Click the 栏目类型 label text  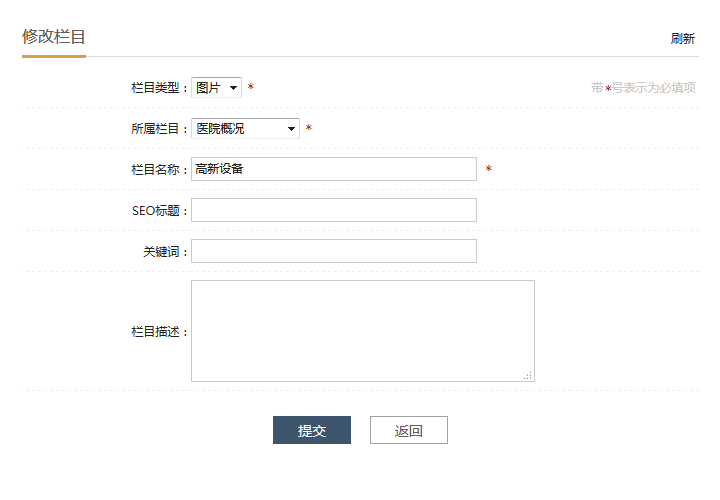pyautogui.click(x=158, y=88)
